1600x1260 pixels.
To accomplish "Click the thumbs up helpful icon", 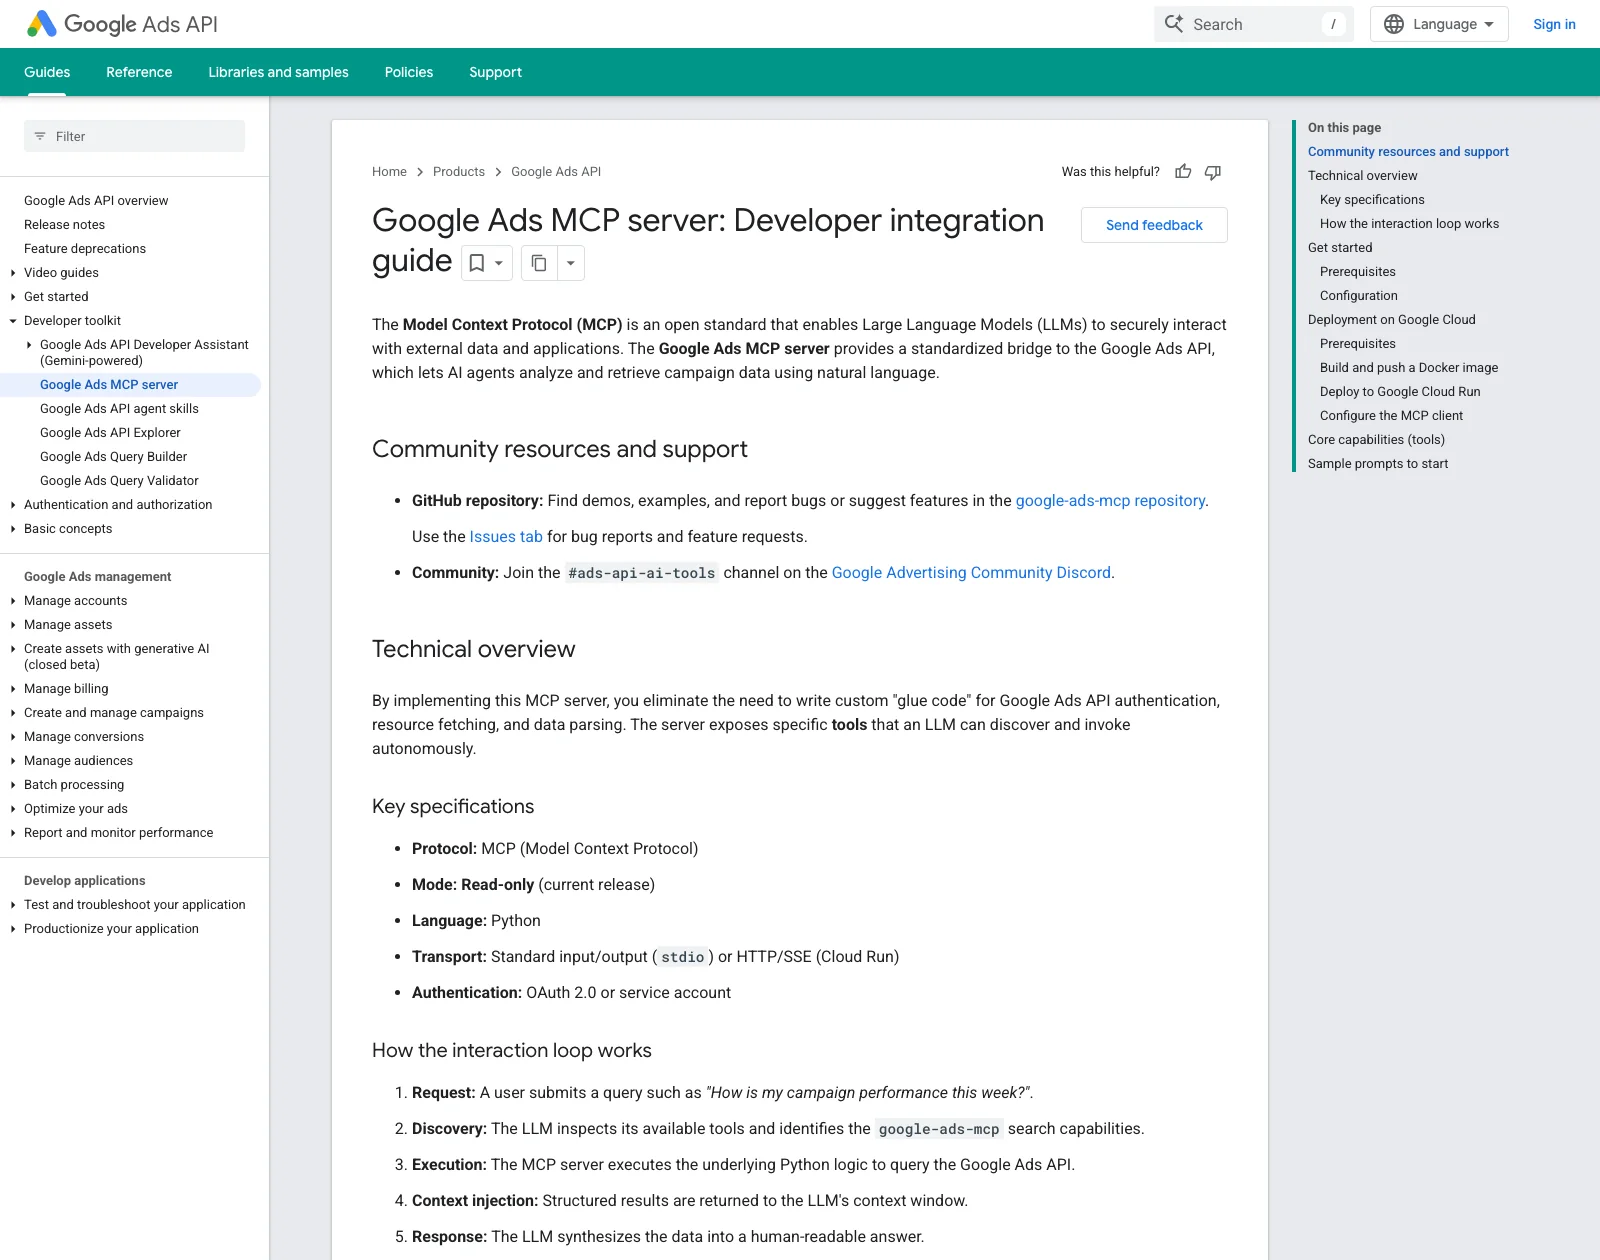I will [x=1183, y=172].
